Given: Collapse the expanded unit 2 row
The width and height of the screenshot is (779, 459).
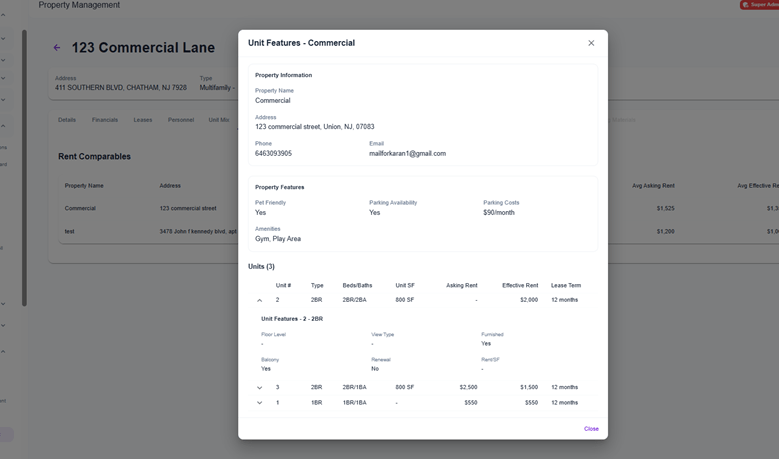Looking at the screenshot, I should [259, 300].
